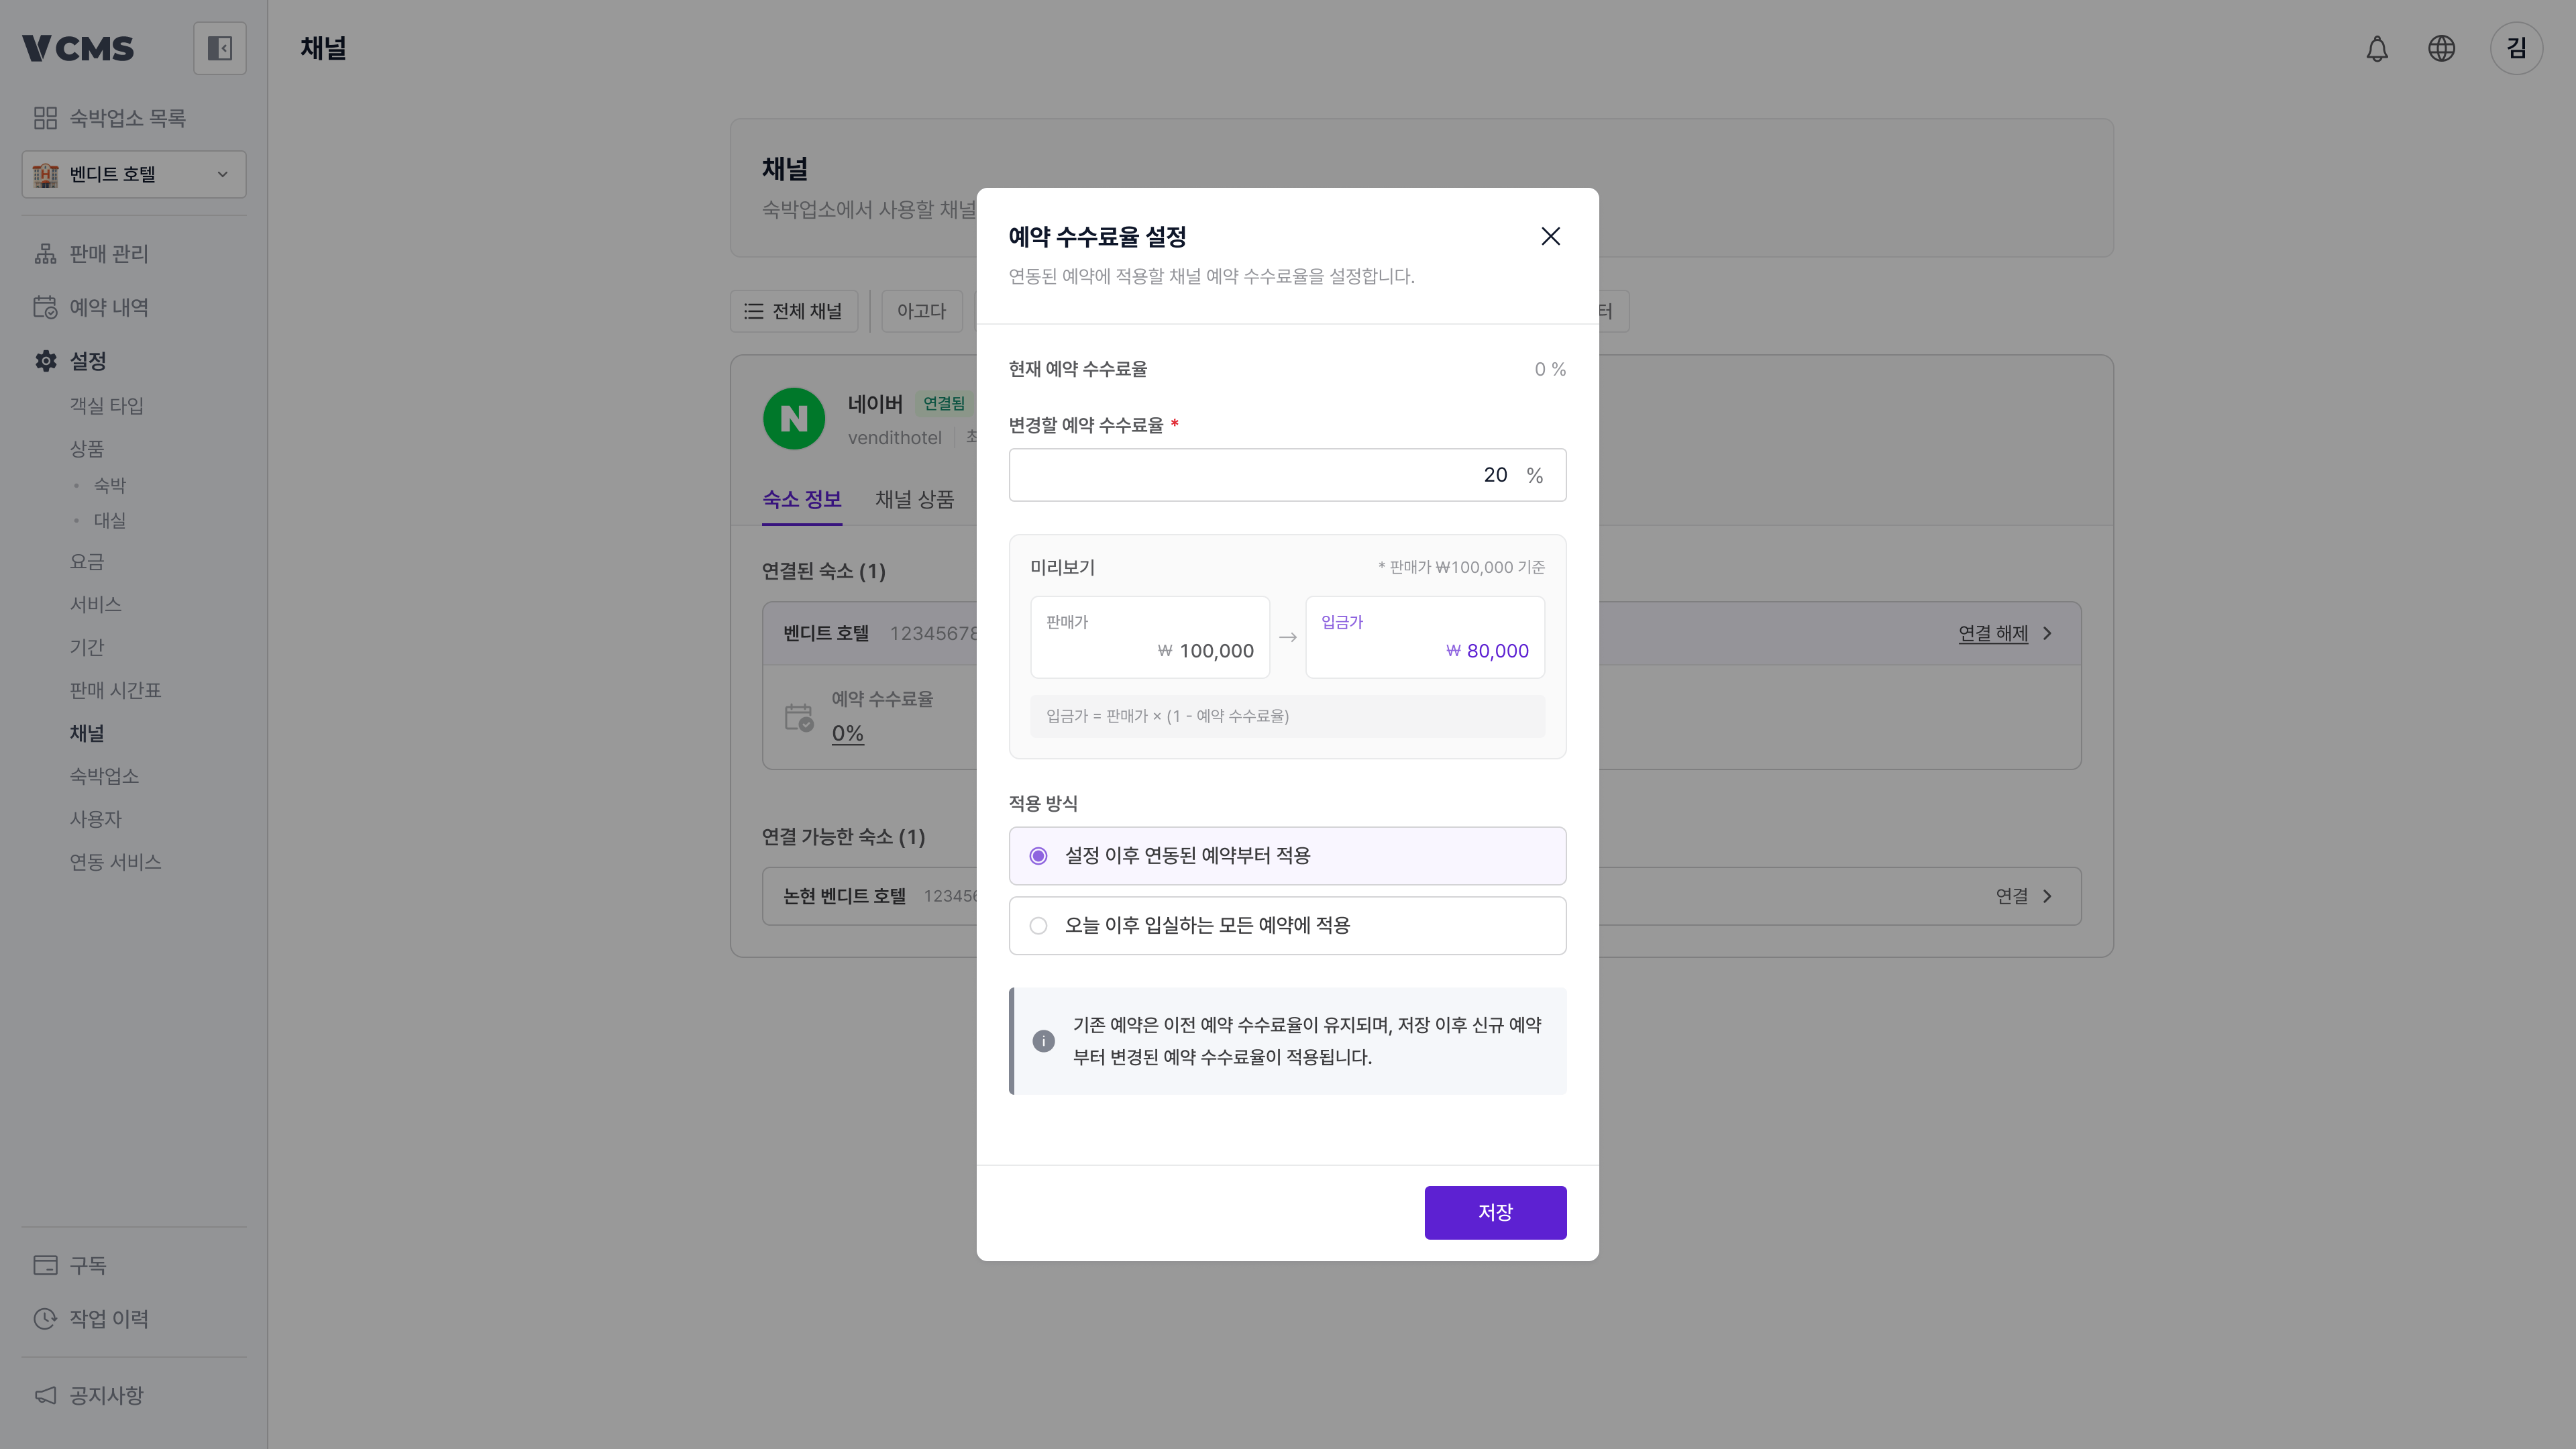Open 숙박 submenu item
Screen dimensions: 2576x1449
coord(110,485)
